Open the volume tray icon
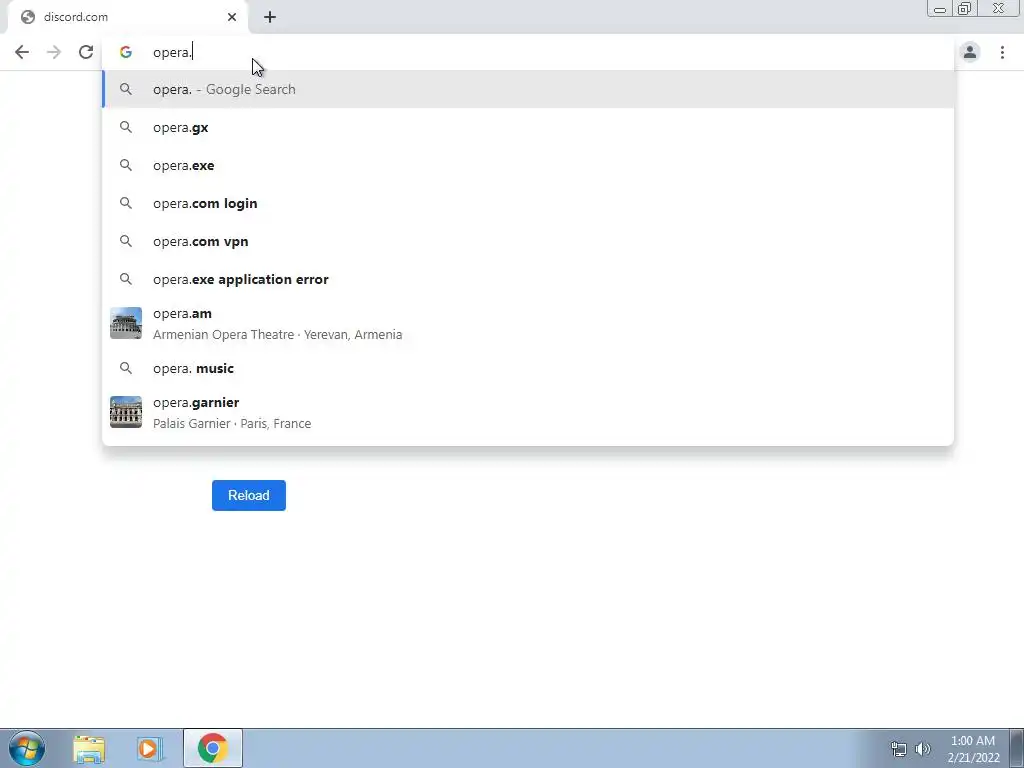This screenshot has height=768, width=1024. click(923, 749)
